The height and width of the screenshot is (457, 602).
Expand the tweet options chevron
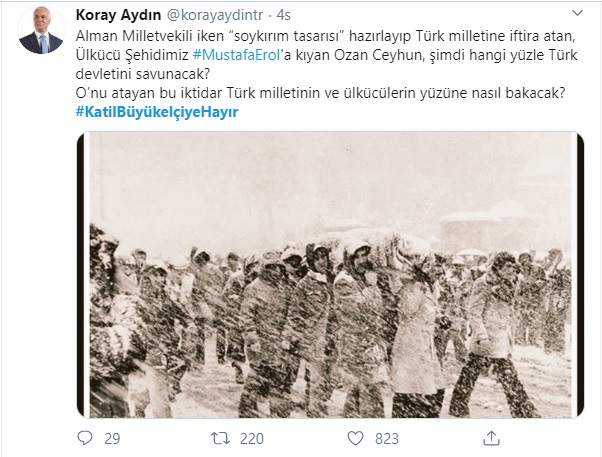(577, 13)
